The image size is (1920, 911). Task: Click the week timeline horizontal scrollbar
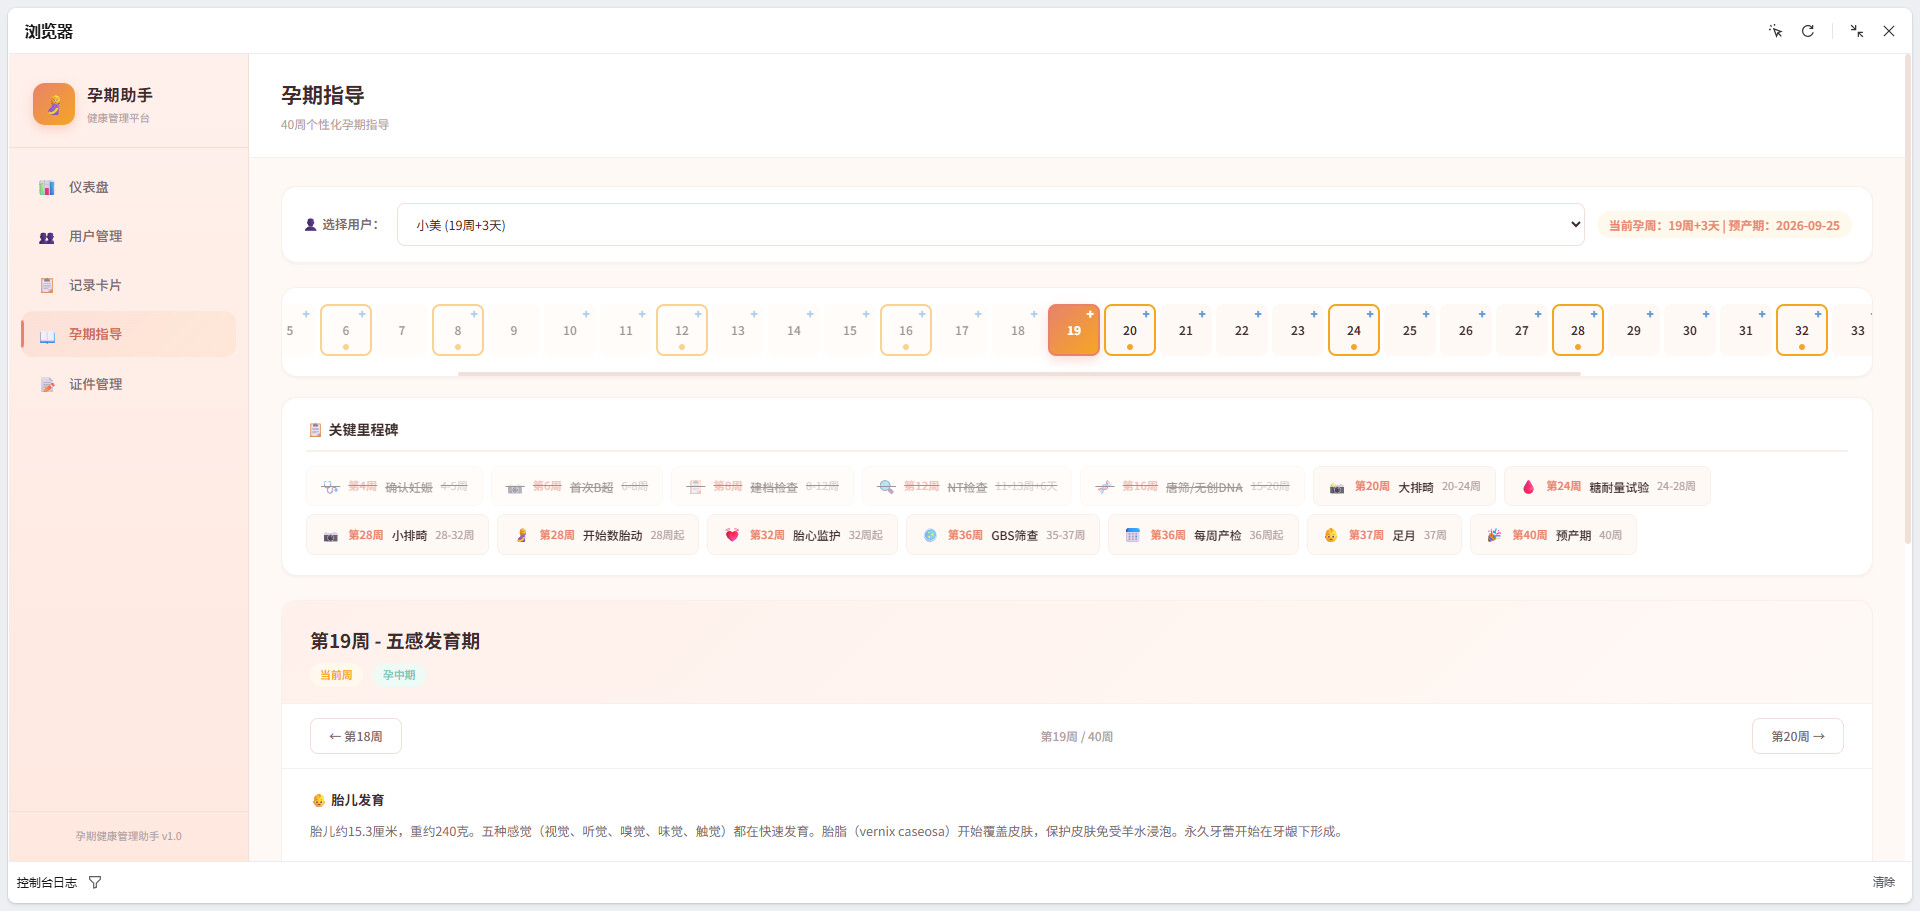click(x=1018, y=373)
